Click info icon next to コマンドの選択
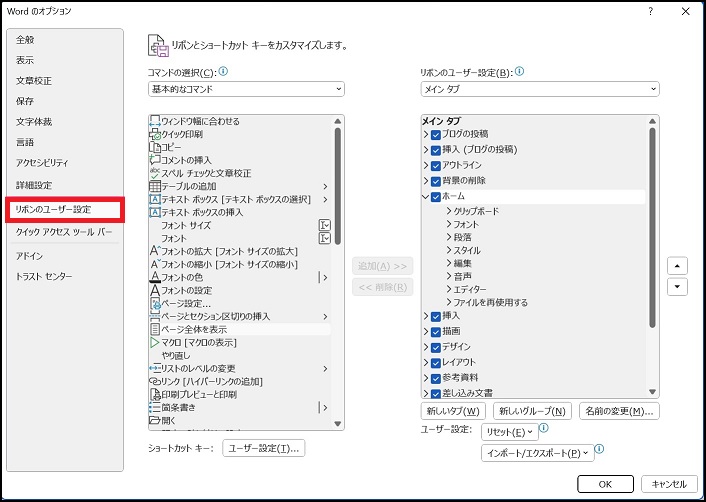706x502 pixels. pos(223,72)
